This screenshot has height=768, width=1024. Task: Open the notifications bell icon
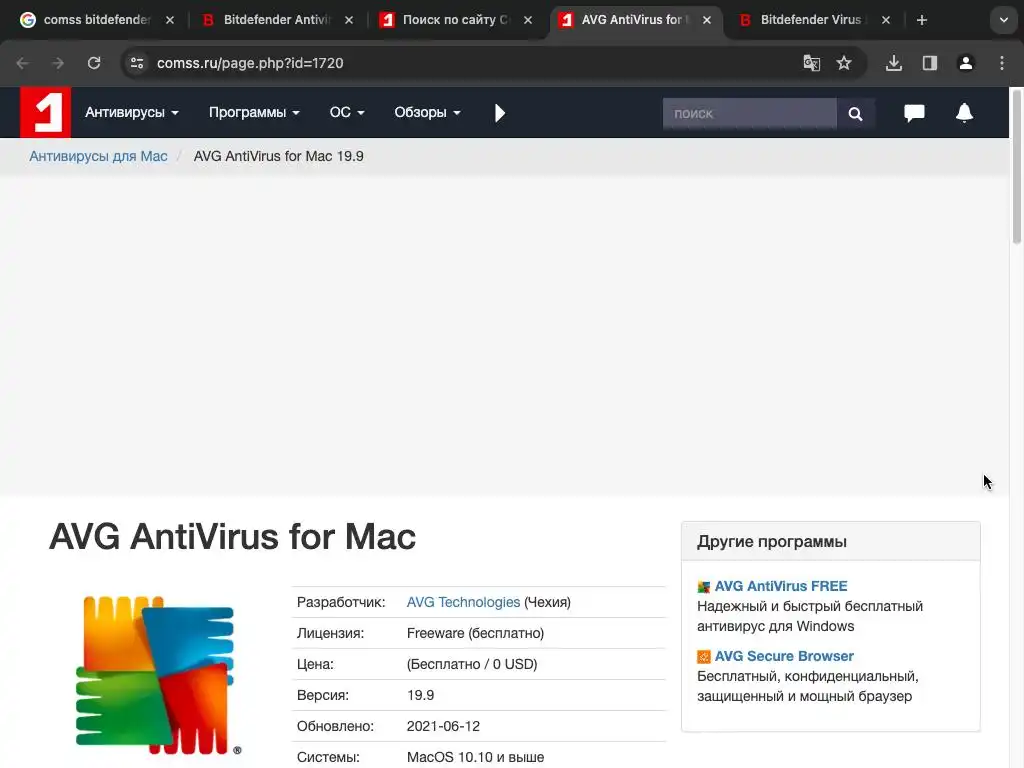pyautogui.click(x=964, y=113)
